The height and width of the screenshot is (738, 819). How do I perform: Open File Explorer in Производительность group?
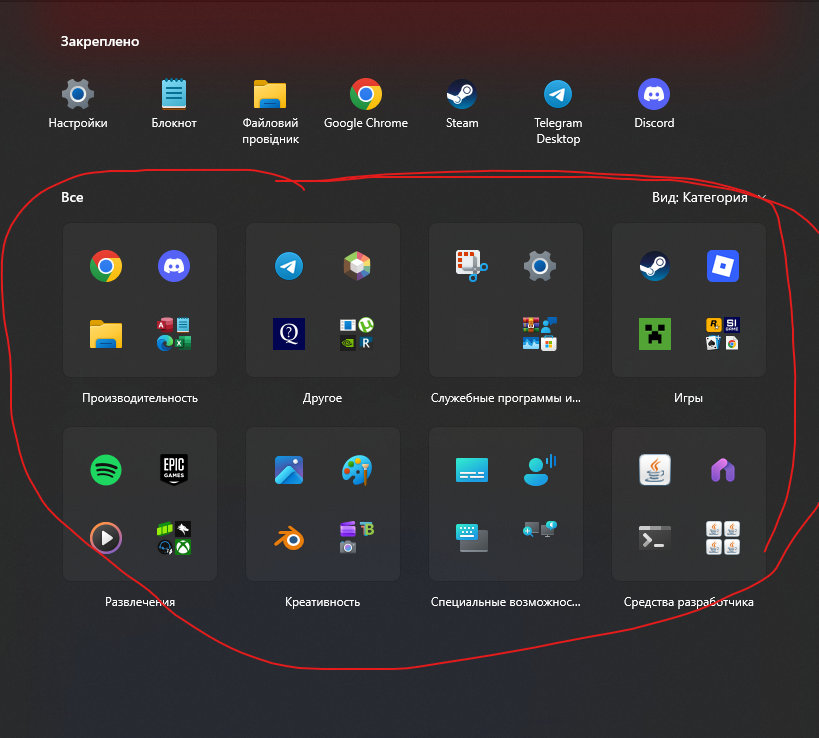coord(106,334)
